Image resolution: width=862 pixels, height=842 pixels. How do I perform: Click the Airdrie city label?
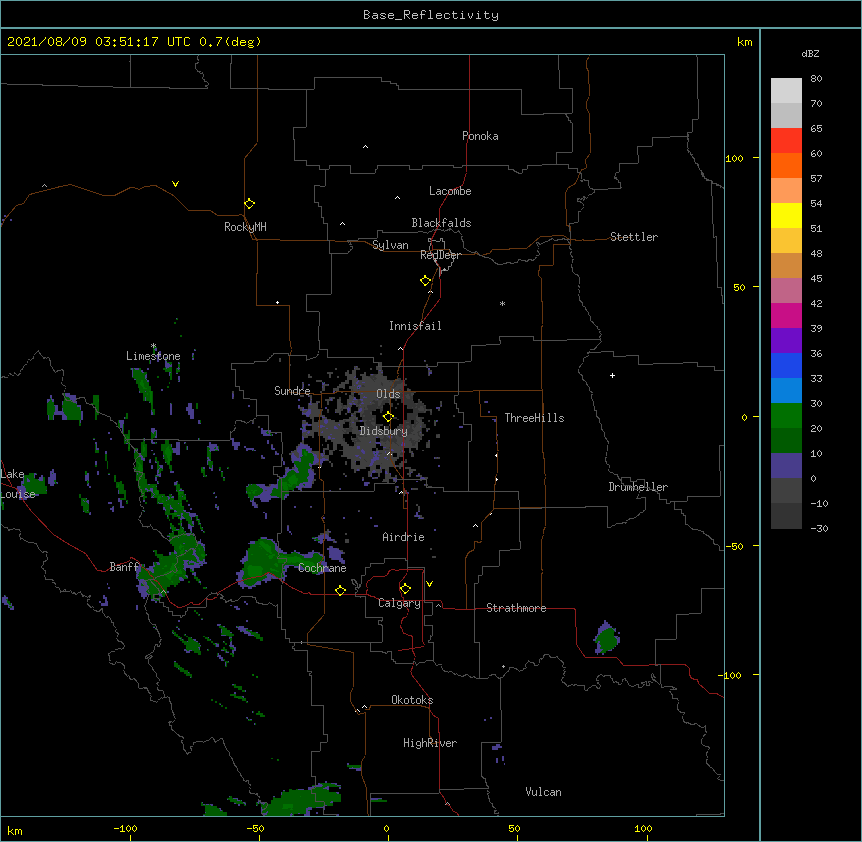404,537
